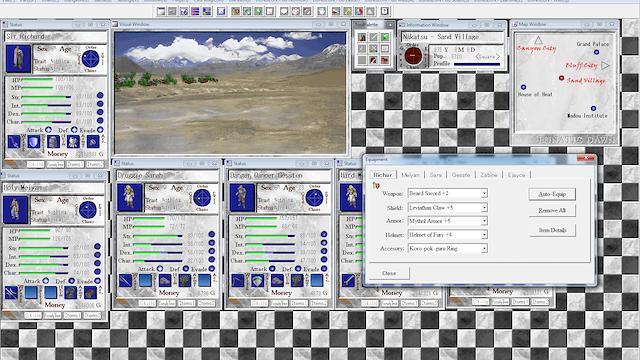Click Holy Meiyan's Order-Chaos alignment dial
This screenshot has width=640, height=360.
88,210
